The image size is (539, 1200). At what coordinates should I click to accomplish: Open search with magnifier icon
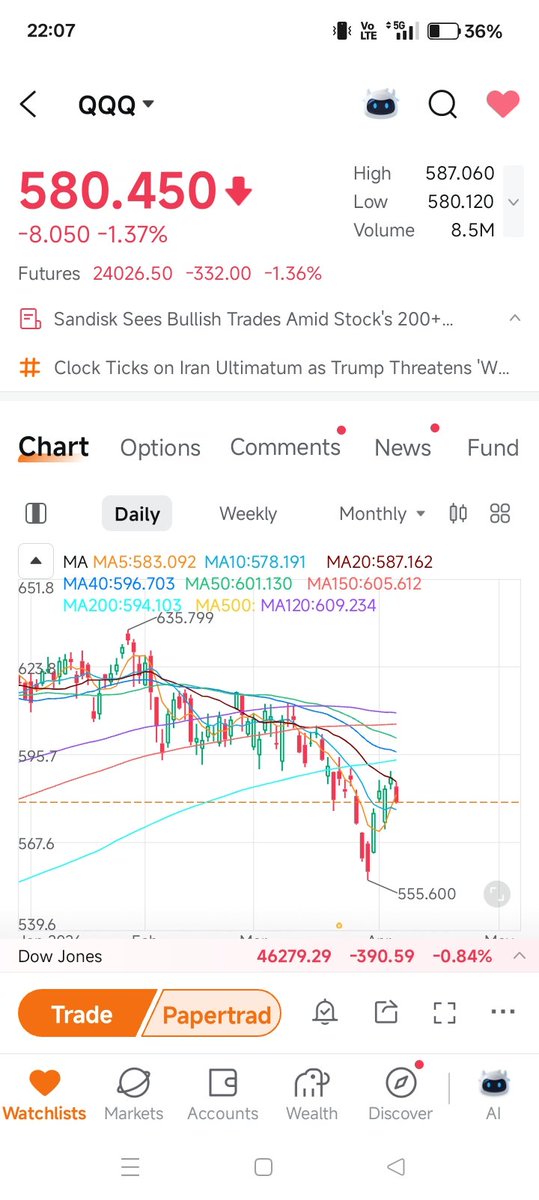pos(442,104)
